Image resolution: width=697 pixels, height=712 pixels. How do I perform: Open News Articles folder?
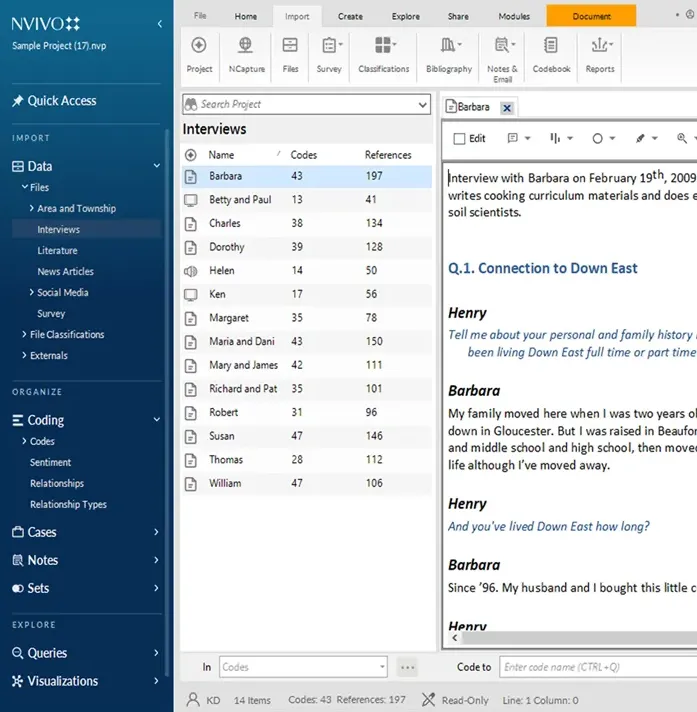point(65,271)
